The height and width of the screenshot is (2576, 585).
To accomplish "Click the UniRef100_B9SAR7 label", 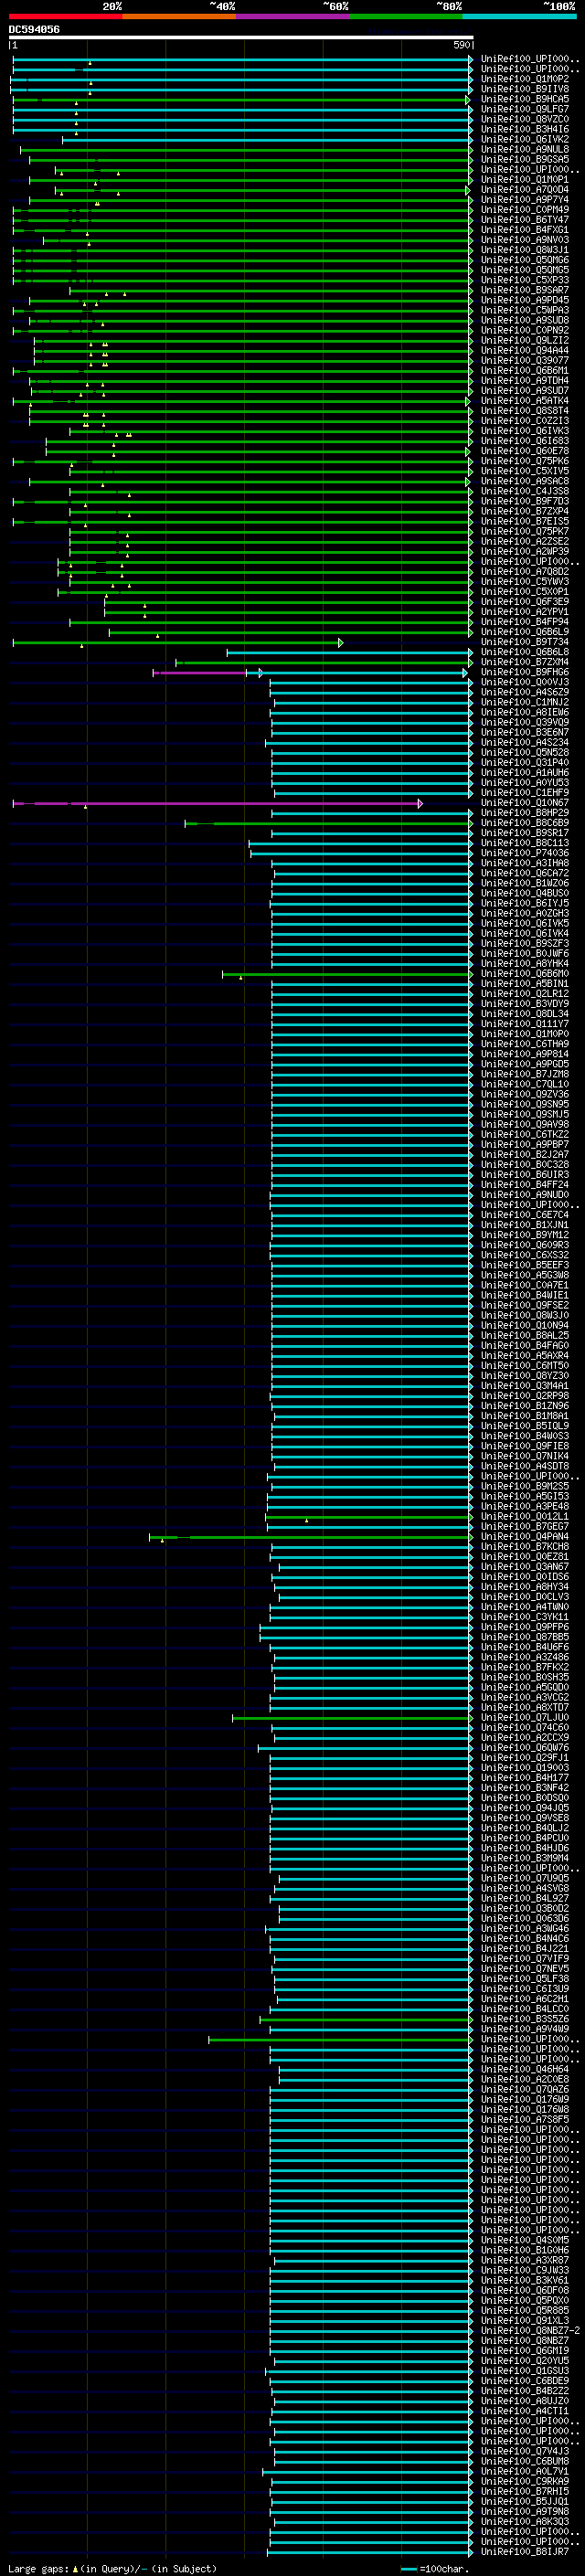I will coord(524,290).
